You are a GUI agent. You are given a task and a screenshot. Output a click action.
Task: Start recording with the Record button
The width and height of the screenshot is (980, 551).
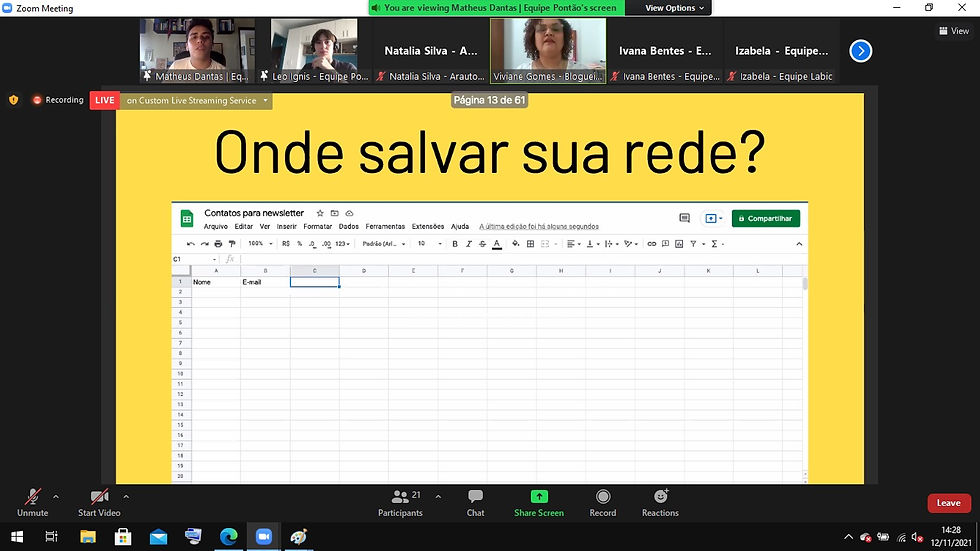click(x=602, y=503)
